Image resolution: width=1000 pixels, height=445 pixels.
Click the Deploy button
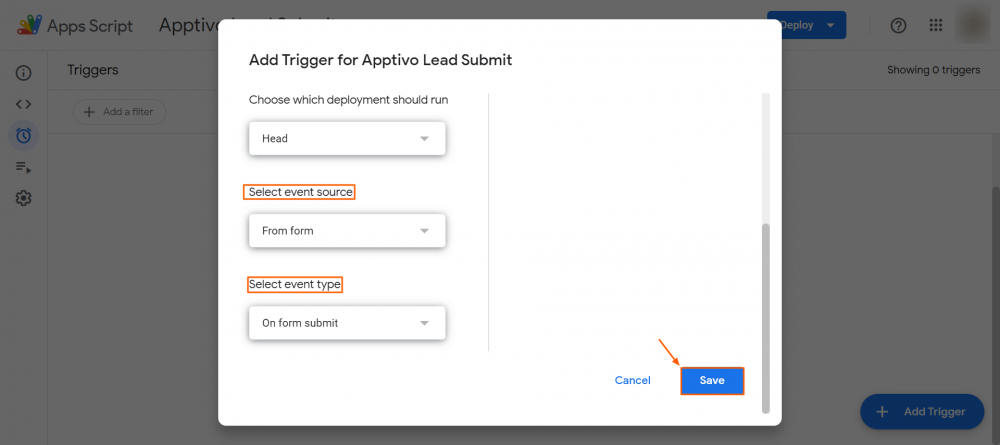click(x=796, y=25)
